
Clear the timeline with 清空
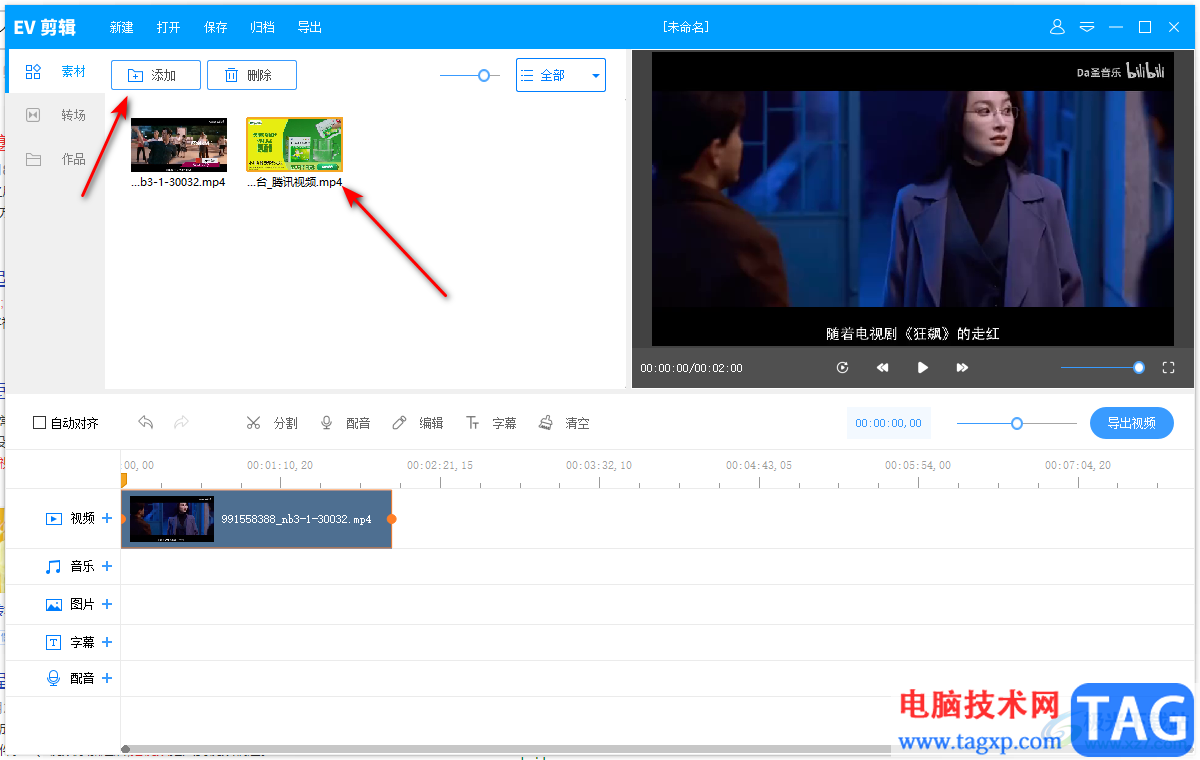pos(564,423)
